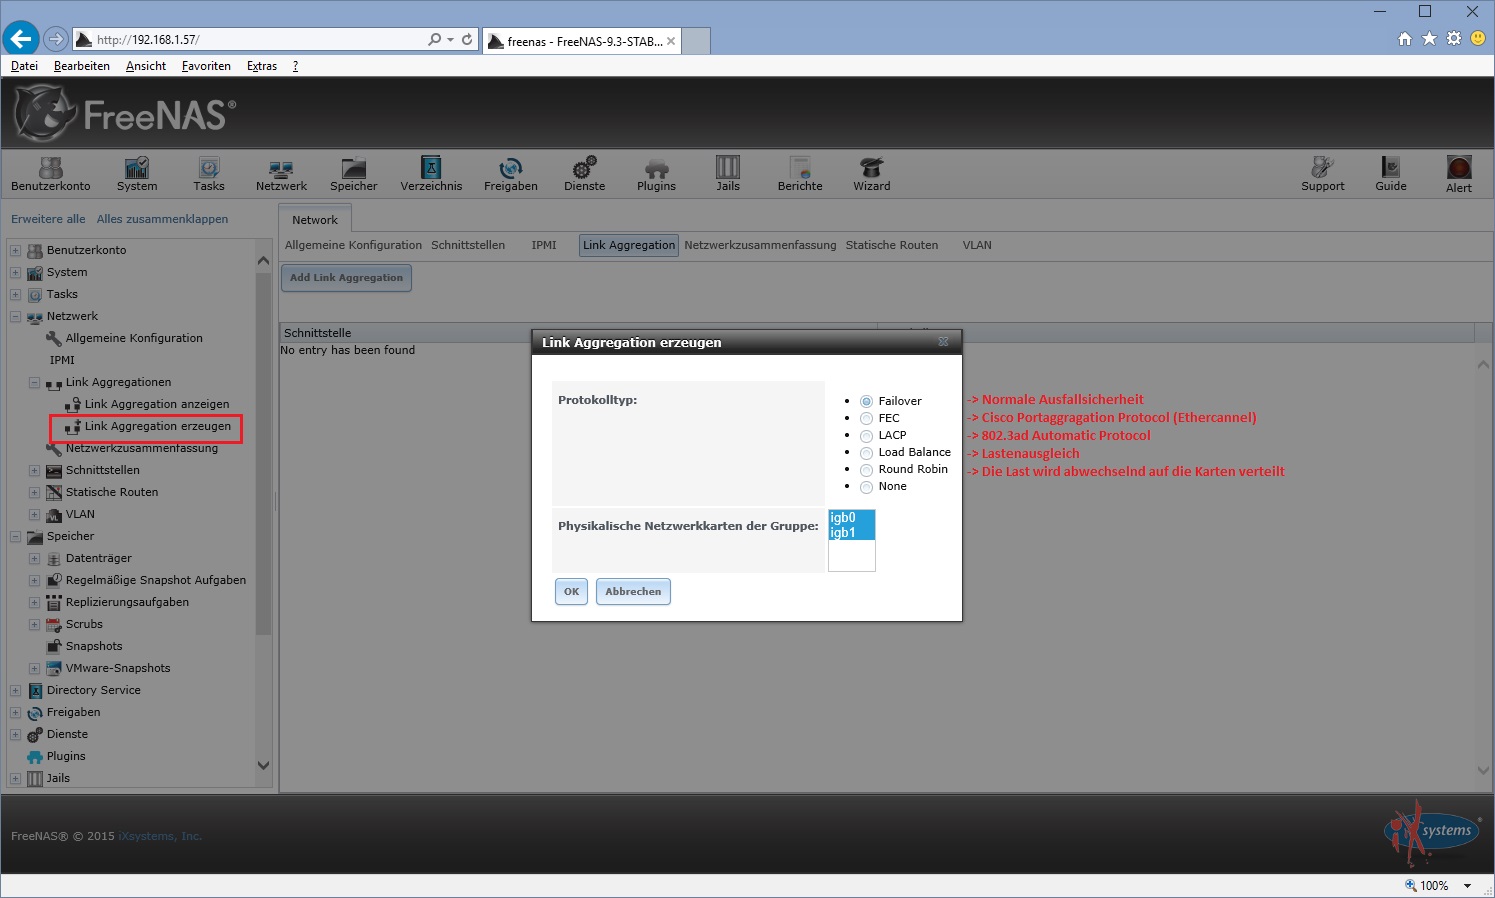Launch the Wizard toolbar icon

click(x=872, y=173)
